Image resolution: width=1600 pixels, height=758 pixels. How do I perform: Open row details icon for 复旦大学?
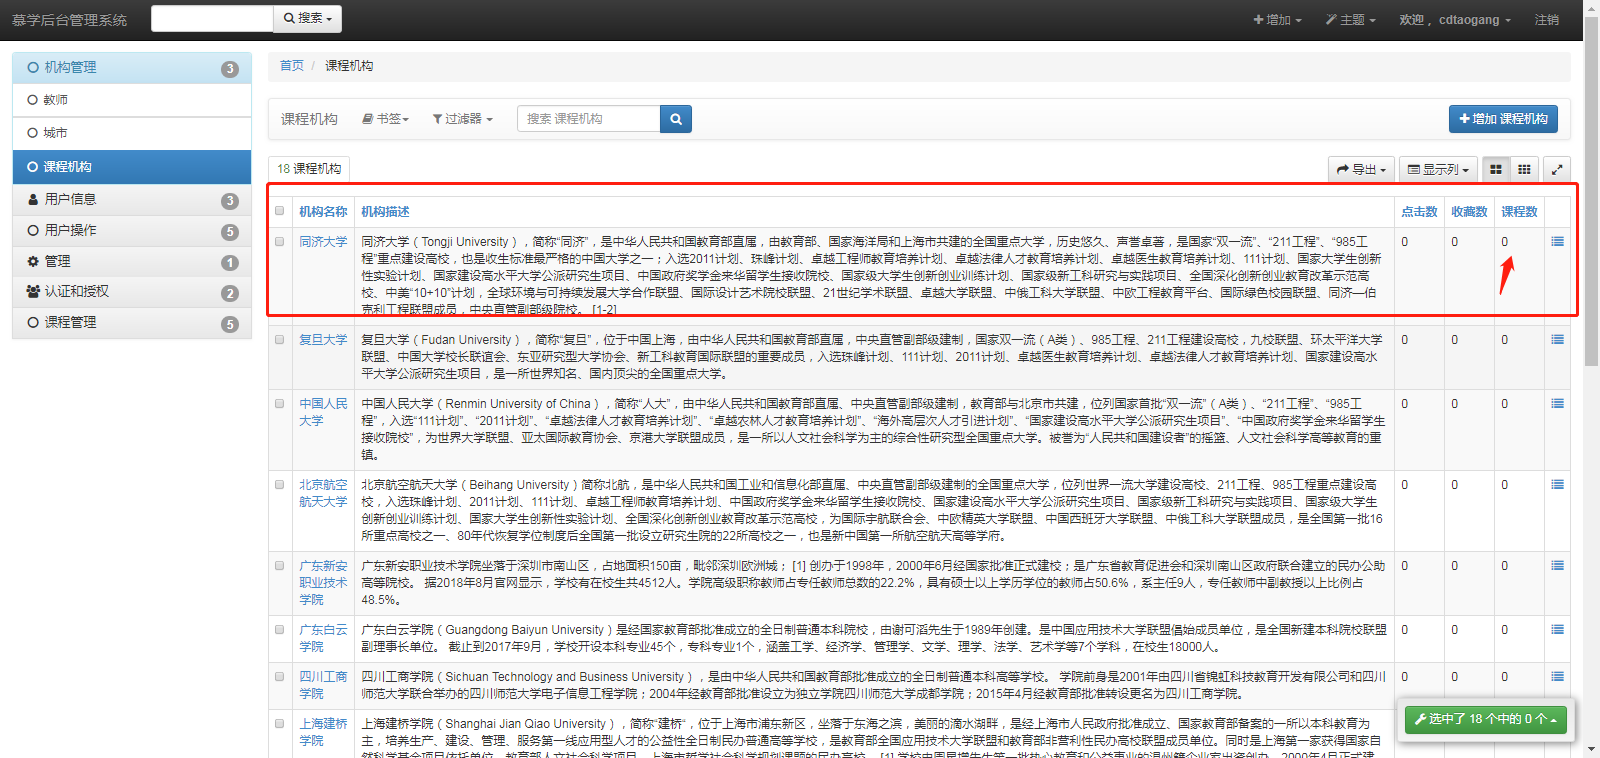[1557, 340]
